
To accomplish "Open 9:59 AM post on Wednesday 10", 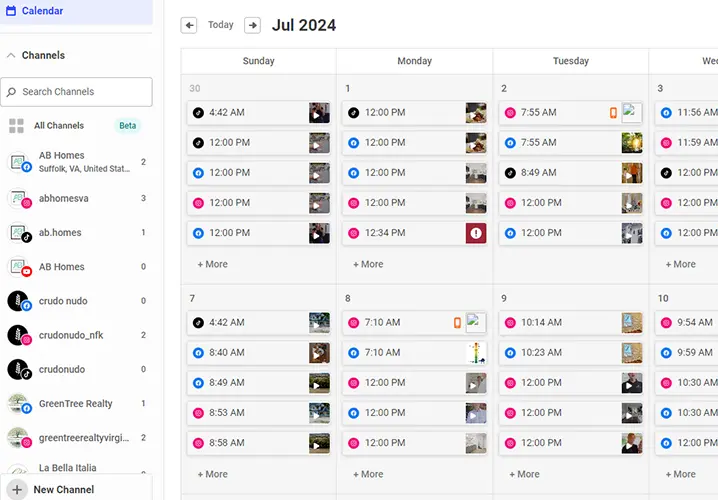I will coord(686,353).
